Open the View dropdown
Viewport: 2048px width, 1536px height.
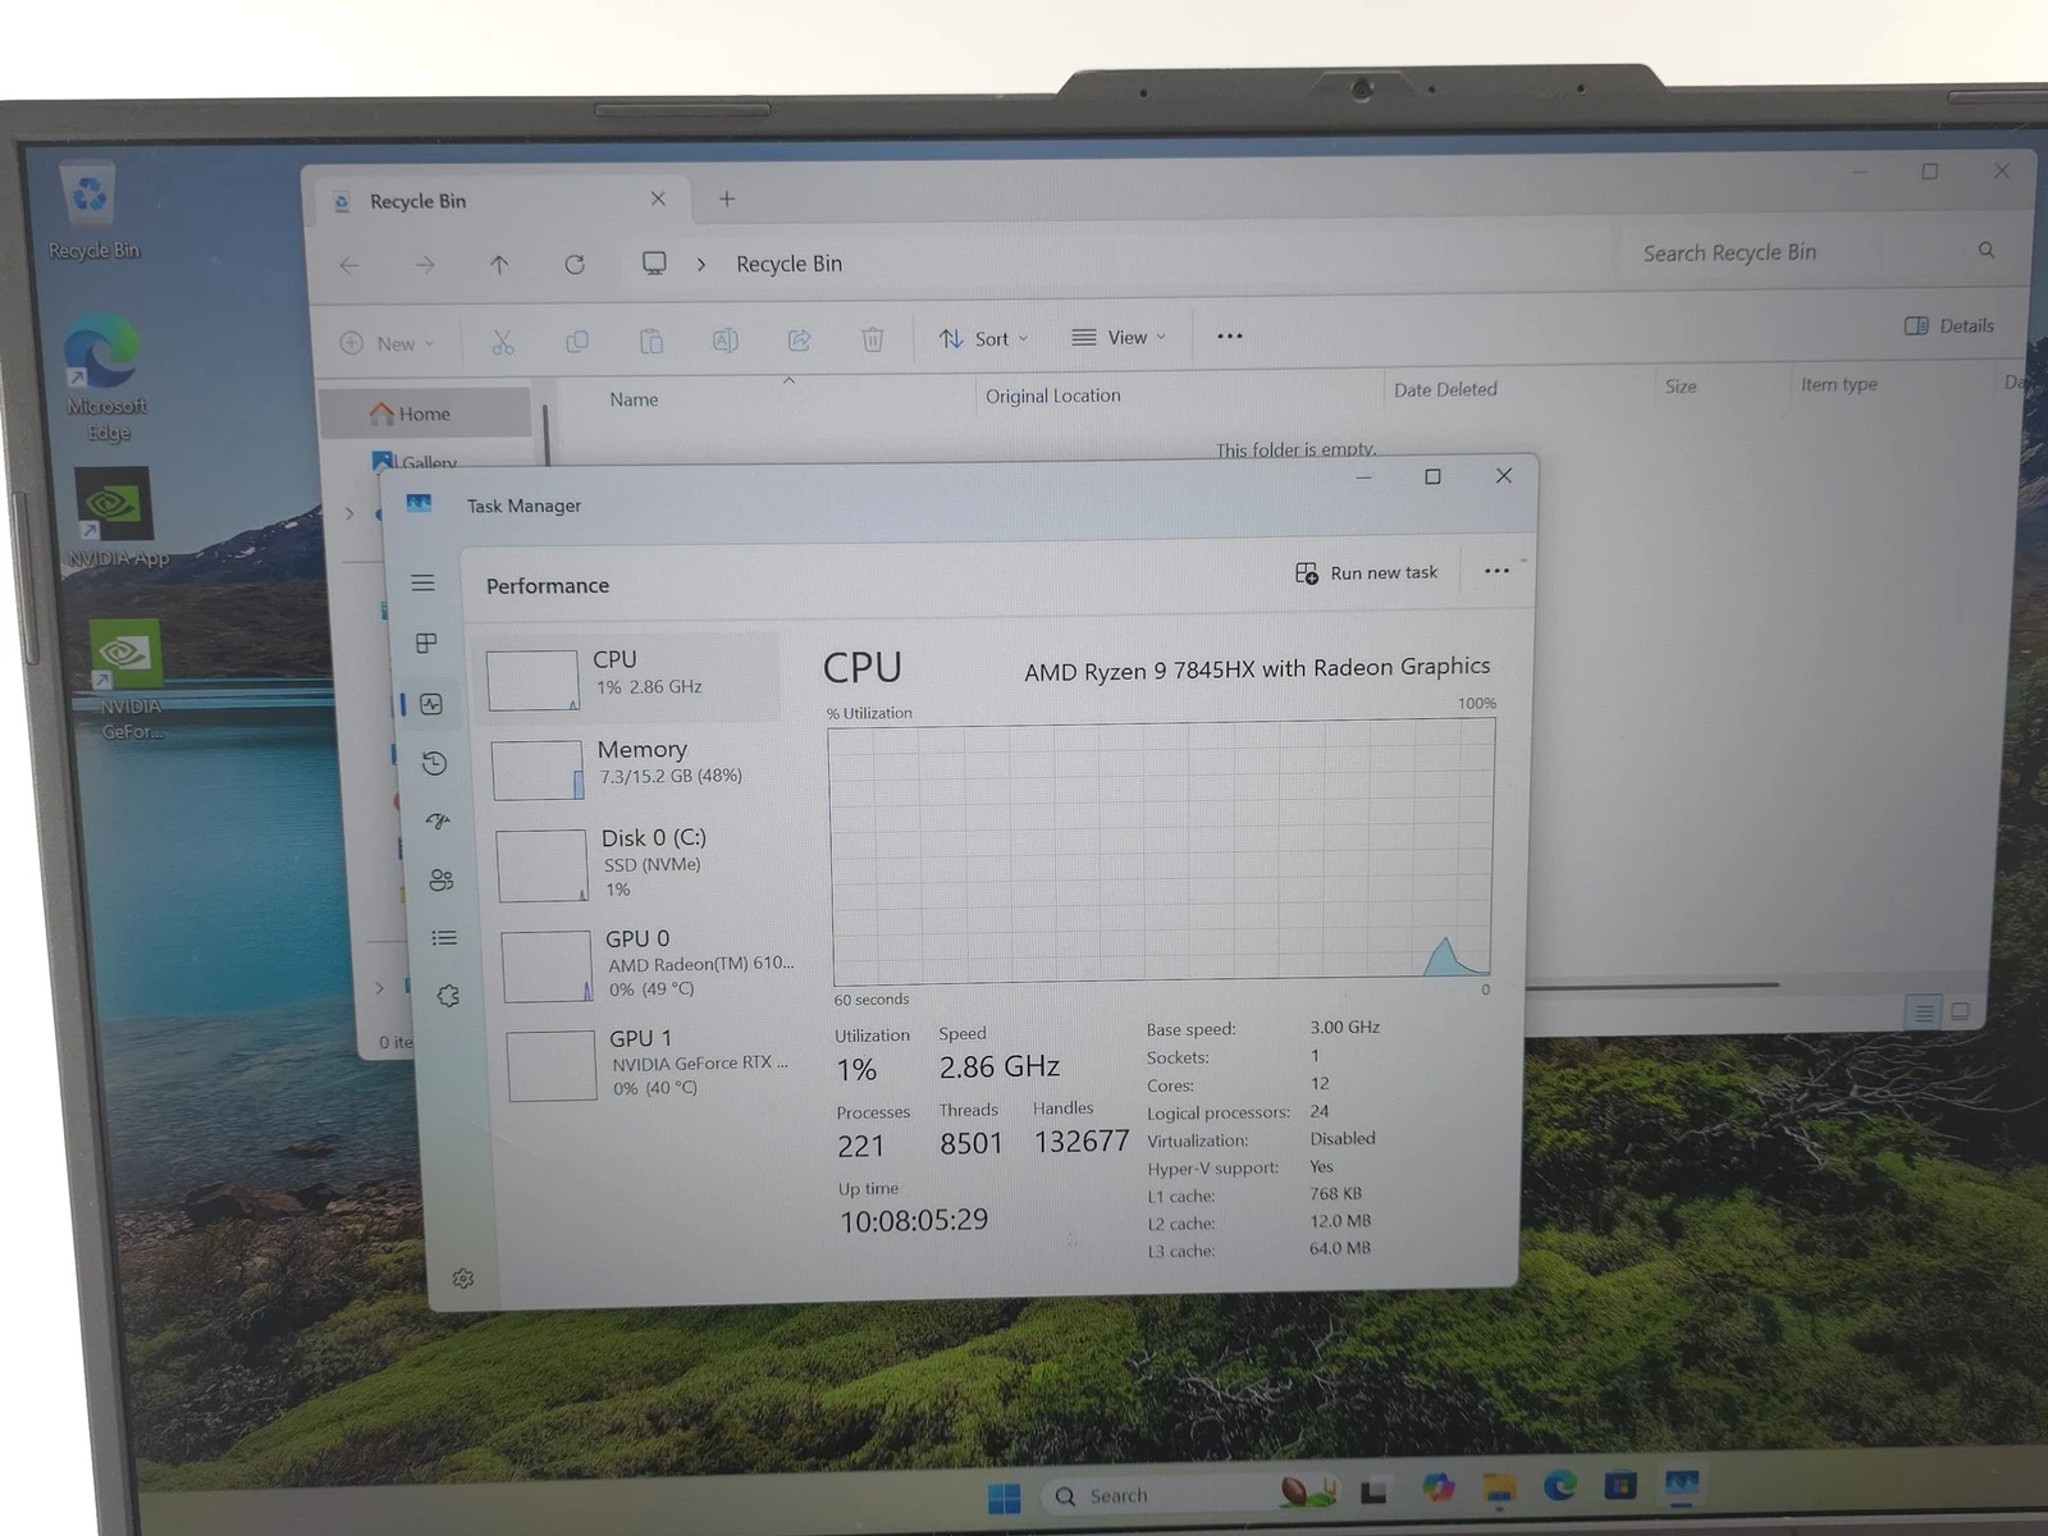(x=1118, y=337)
